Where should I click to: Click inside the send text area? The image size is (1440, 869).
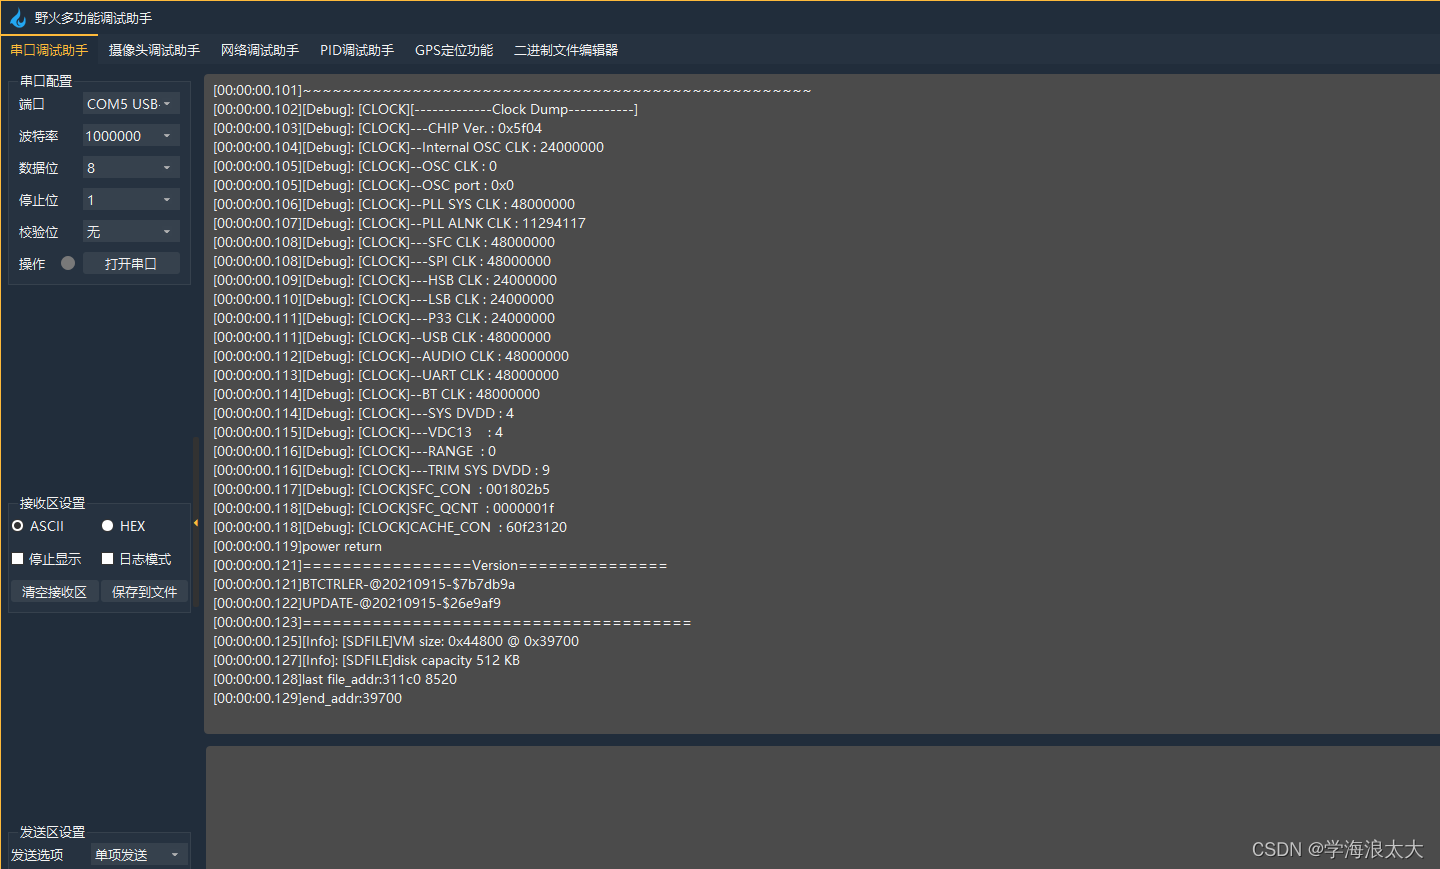click(822, 806)
